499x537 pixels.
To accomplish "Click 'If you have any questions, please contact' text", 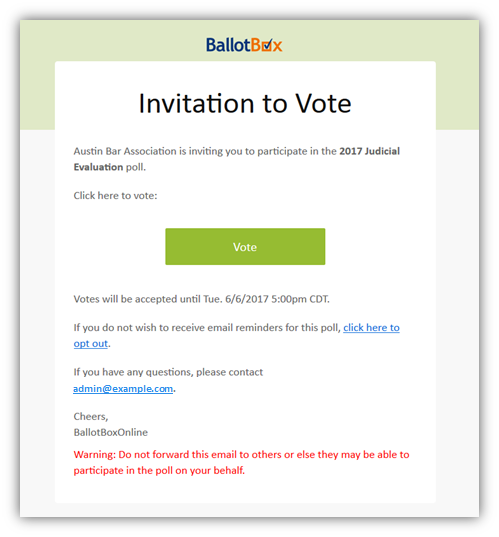I will (168, 372).
